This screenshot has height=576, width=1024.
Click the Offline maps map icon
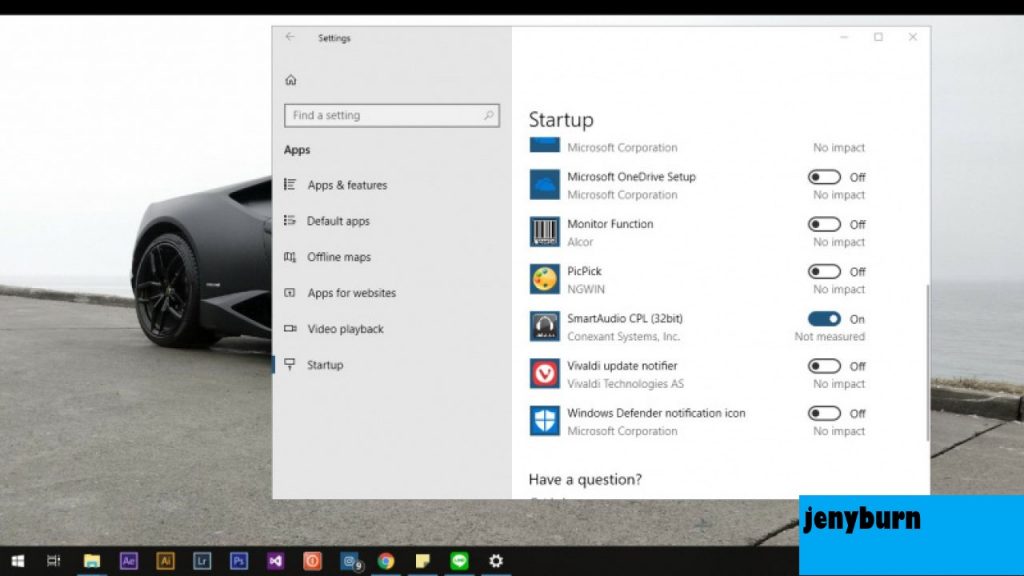290,257
